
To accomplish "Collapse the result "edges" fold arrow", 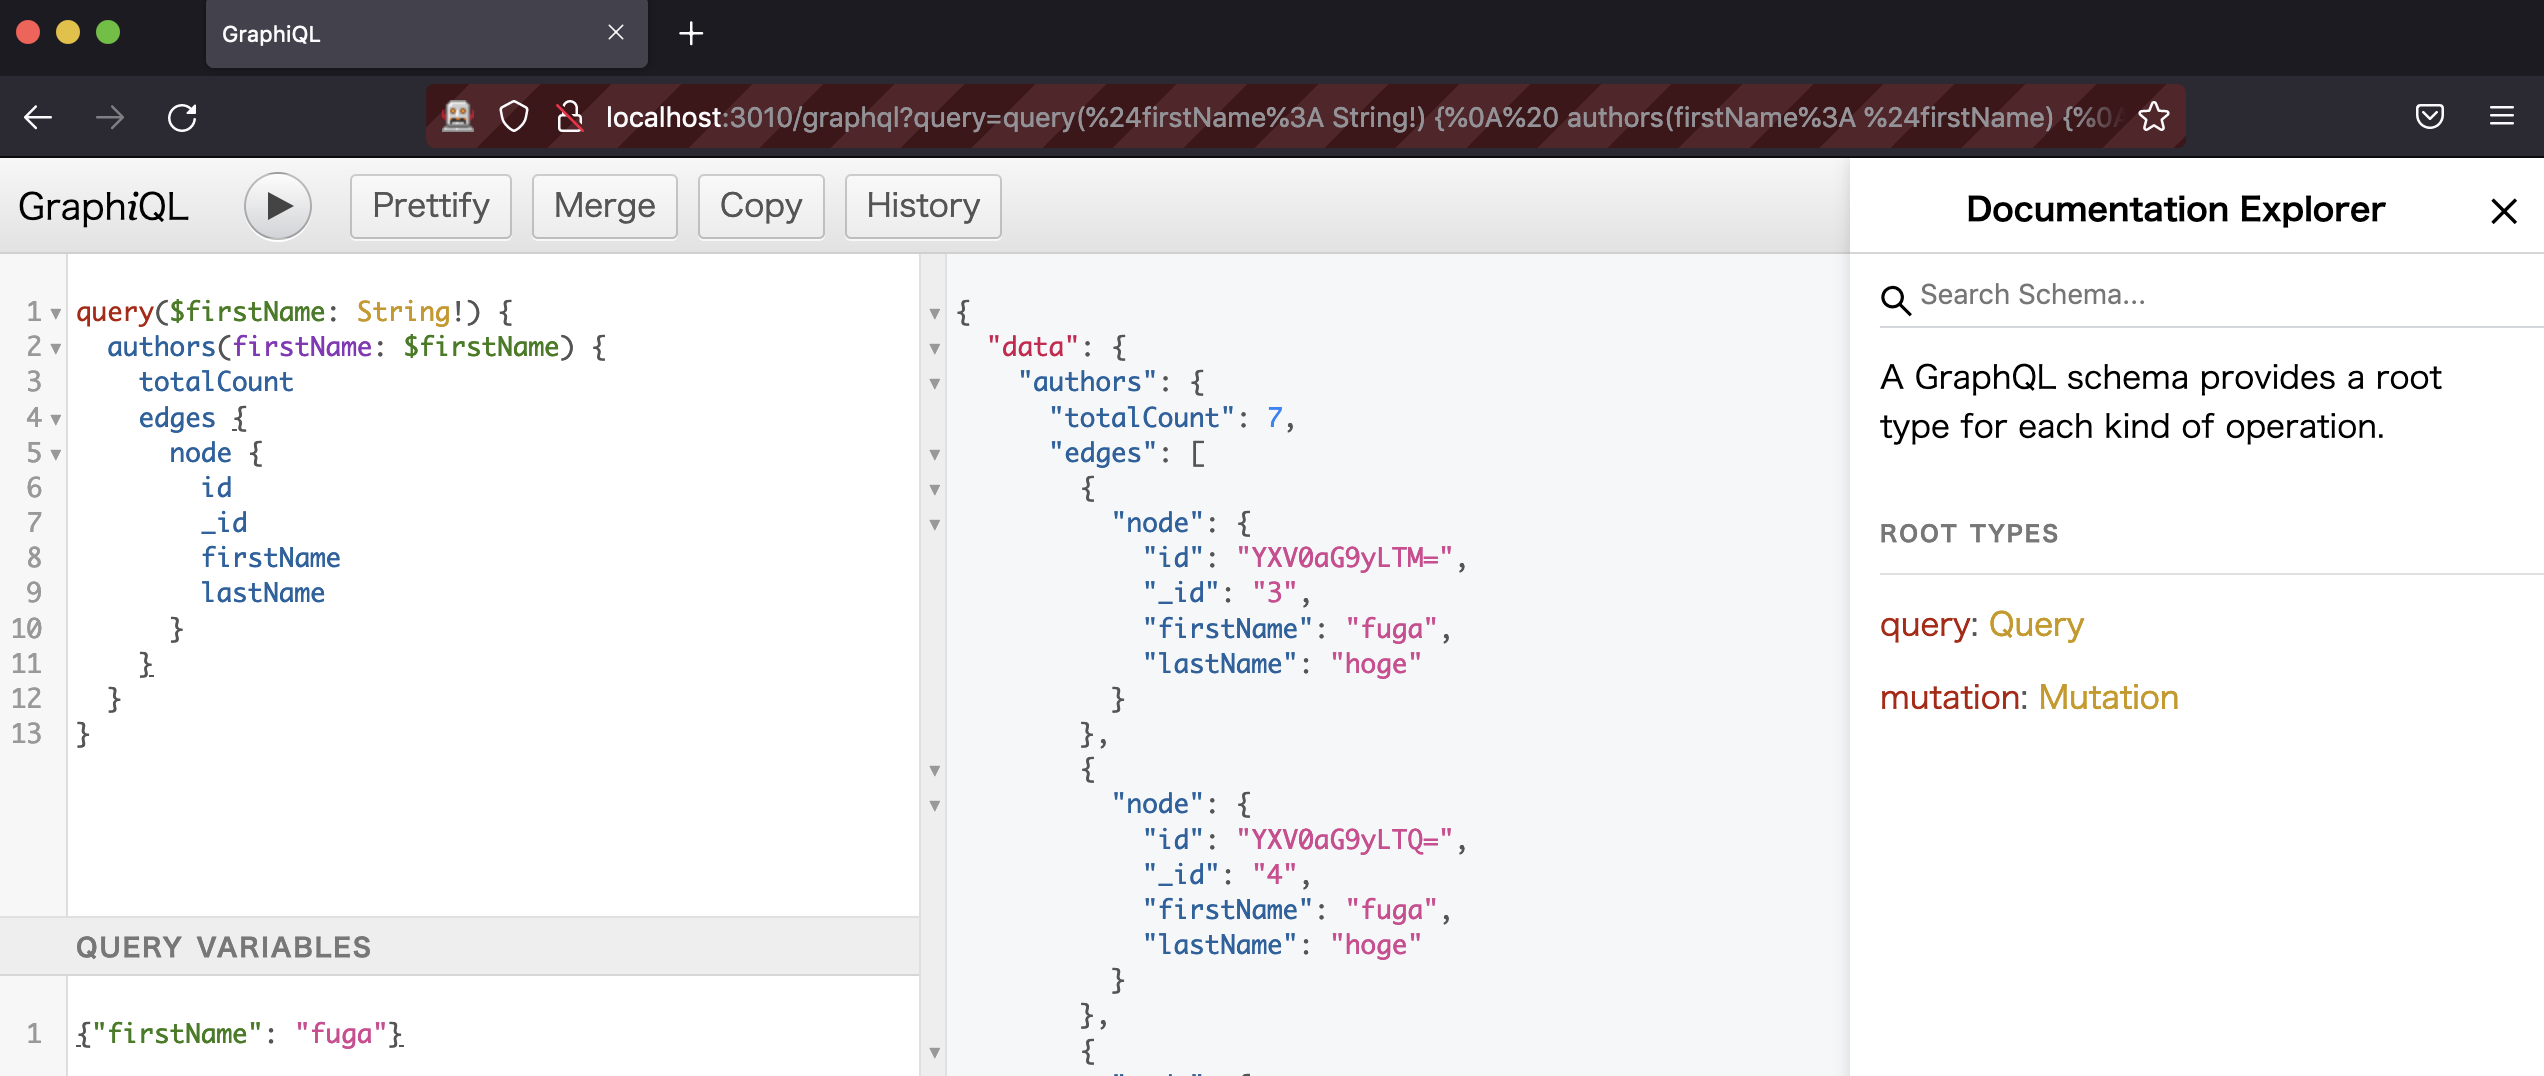I will [x=935, y=455].
